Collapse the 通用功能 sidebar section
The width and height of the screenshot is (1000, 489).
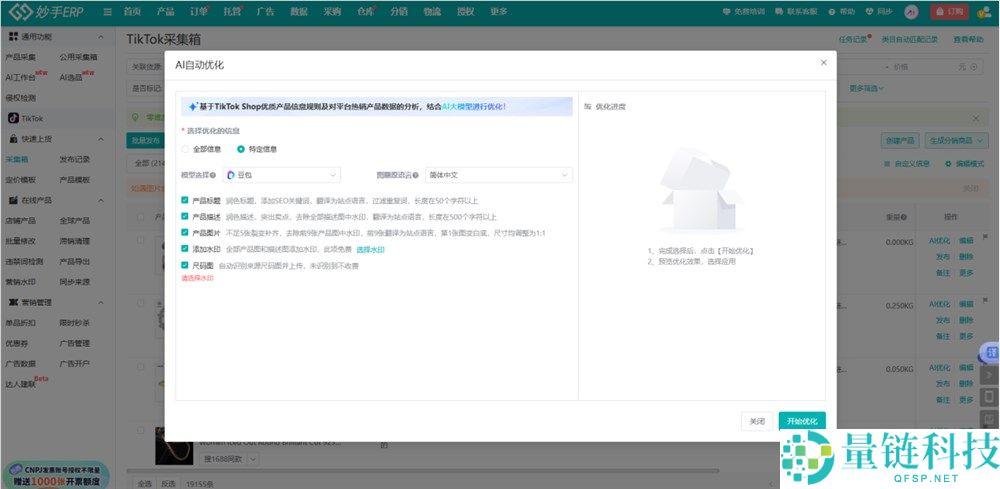101,36
